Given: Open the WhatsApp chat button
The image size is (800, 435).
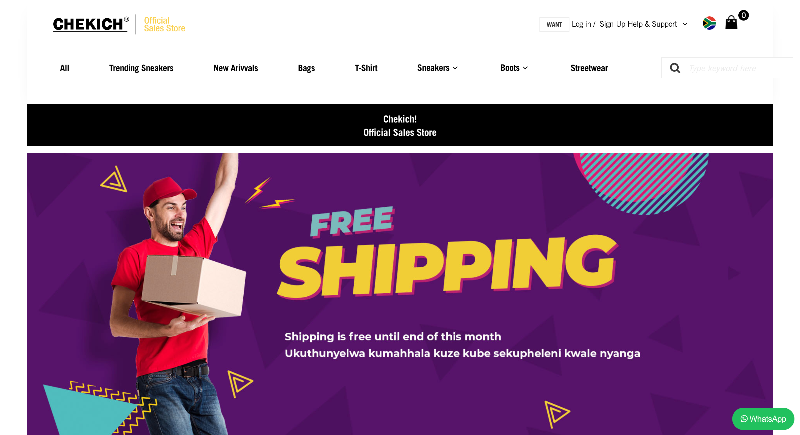Looking at the screenshot, I should pos(763,419).
